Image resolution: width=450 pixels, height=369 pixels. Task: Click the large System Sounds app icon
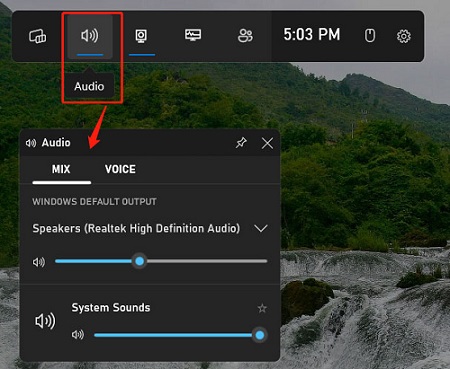click(45, 321)
